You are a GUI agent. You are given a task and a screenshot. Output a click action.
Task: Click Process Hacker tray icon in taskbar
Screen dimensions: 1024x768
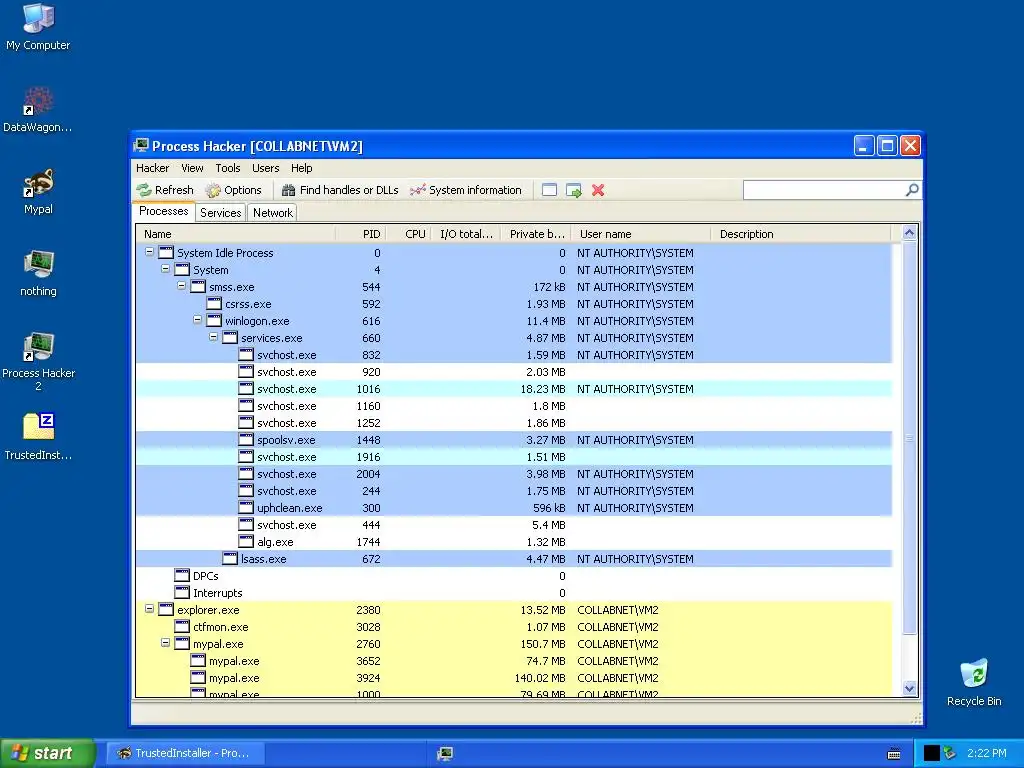[x=445, y=754]
